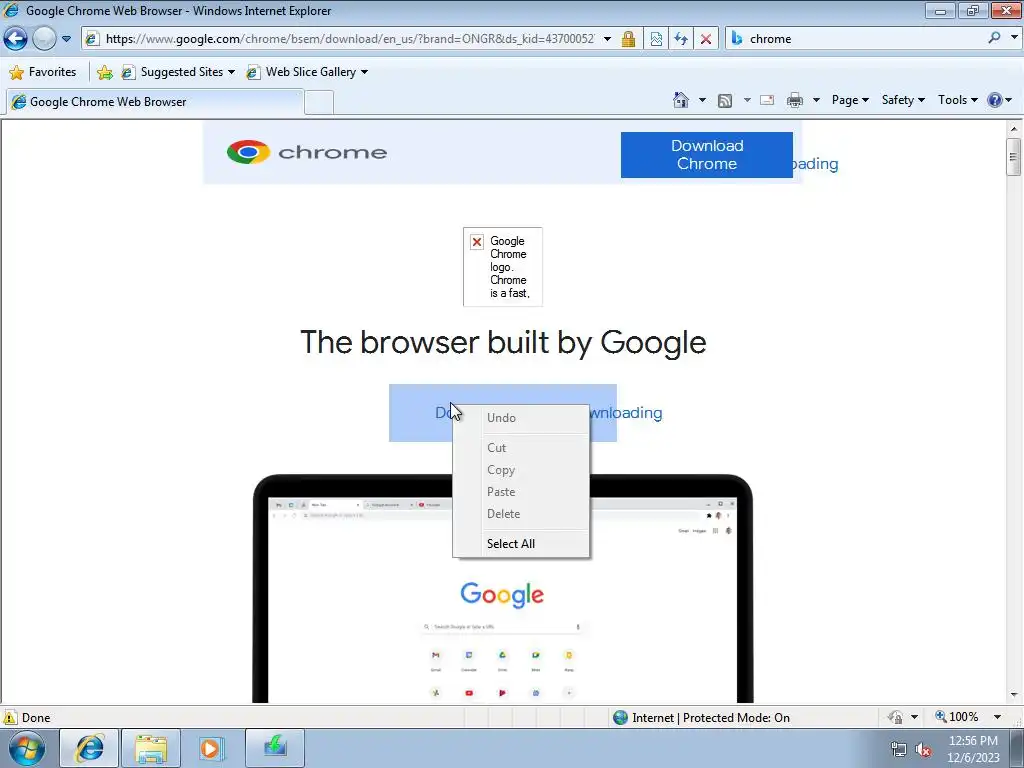Click the status bar warning icon
The image size is (1024, 768).
coord(10,717)
